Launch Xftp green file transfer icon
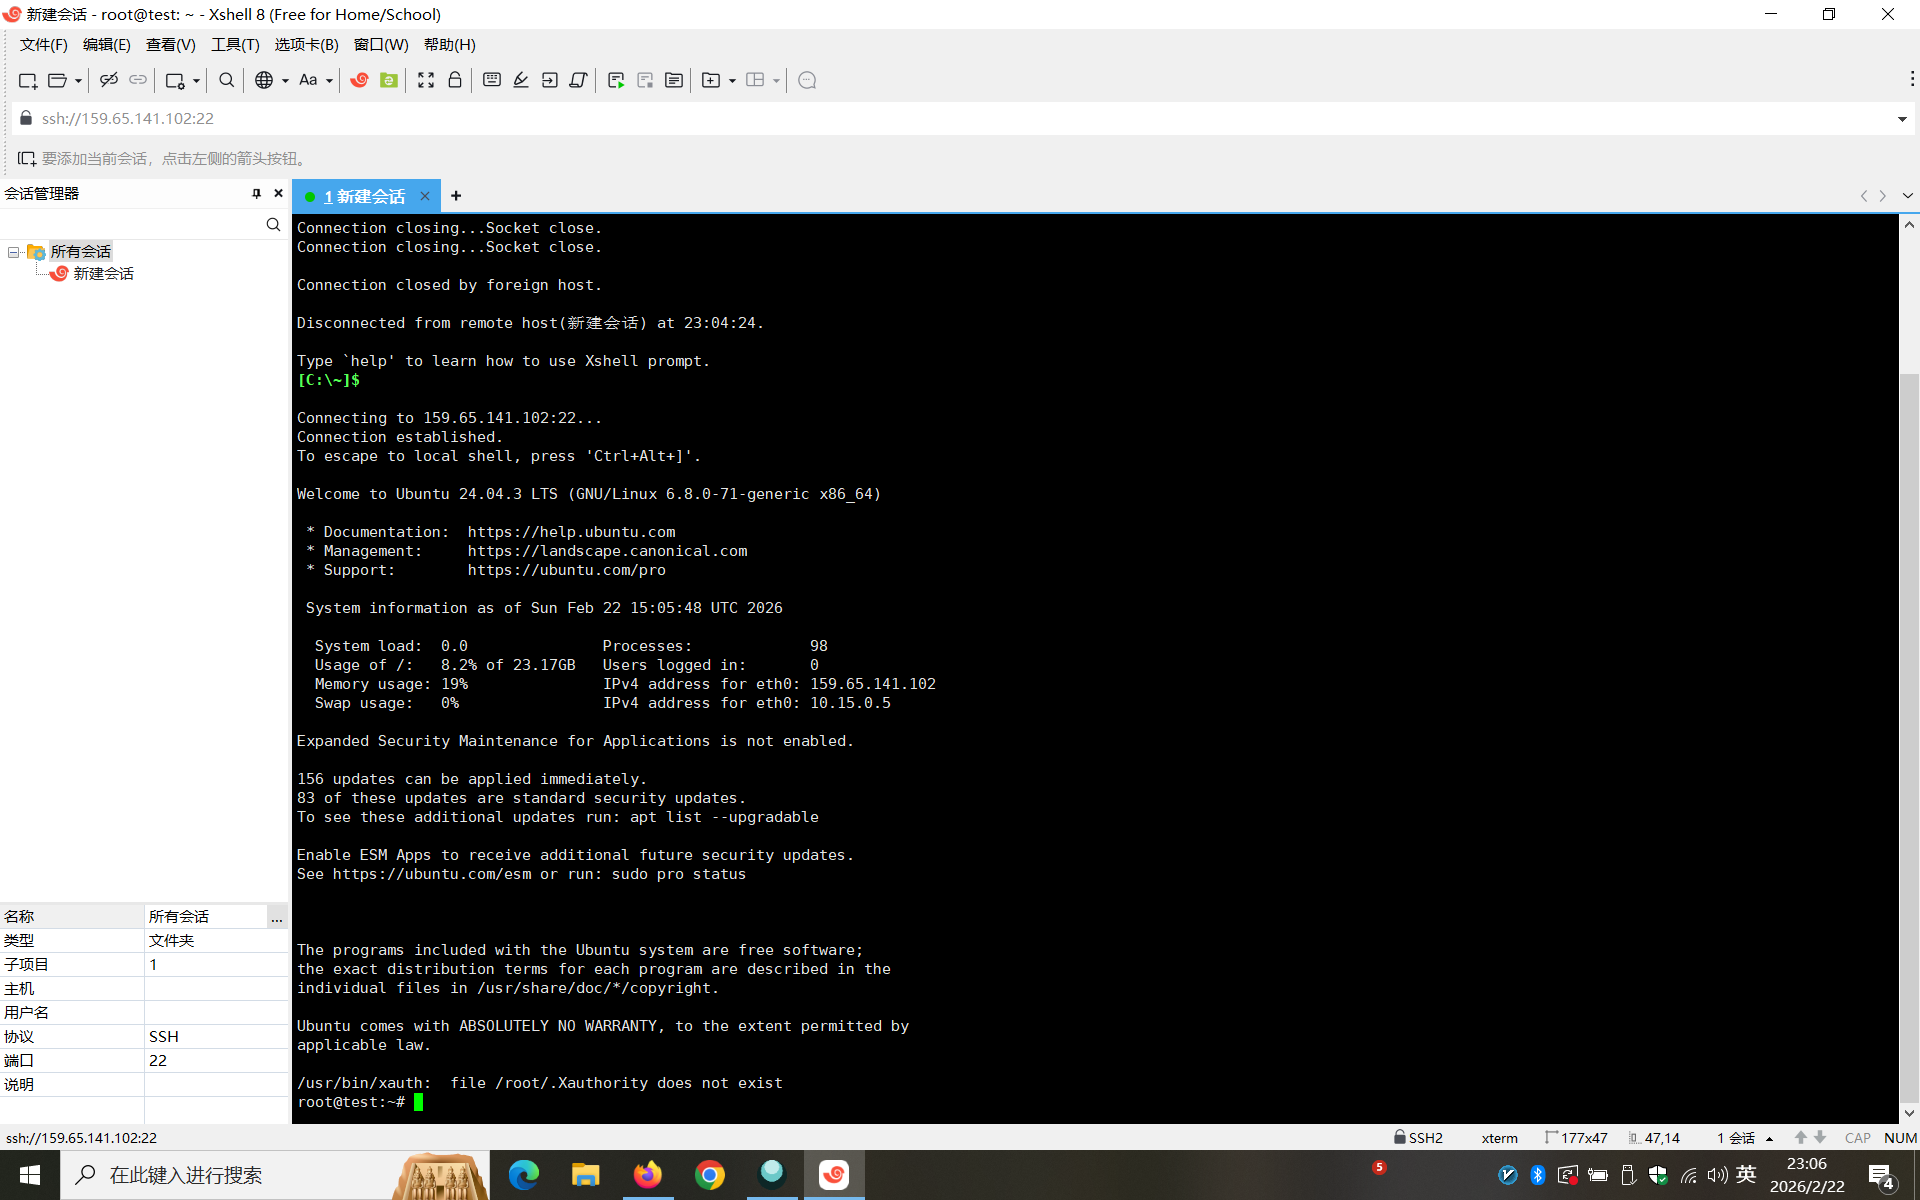 389,80
